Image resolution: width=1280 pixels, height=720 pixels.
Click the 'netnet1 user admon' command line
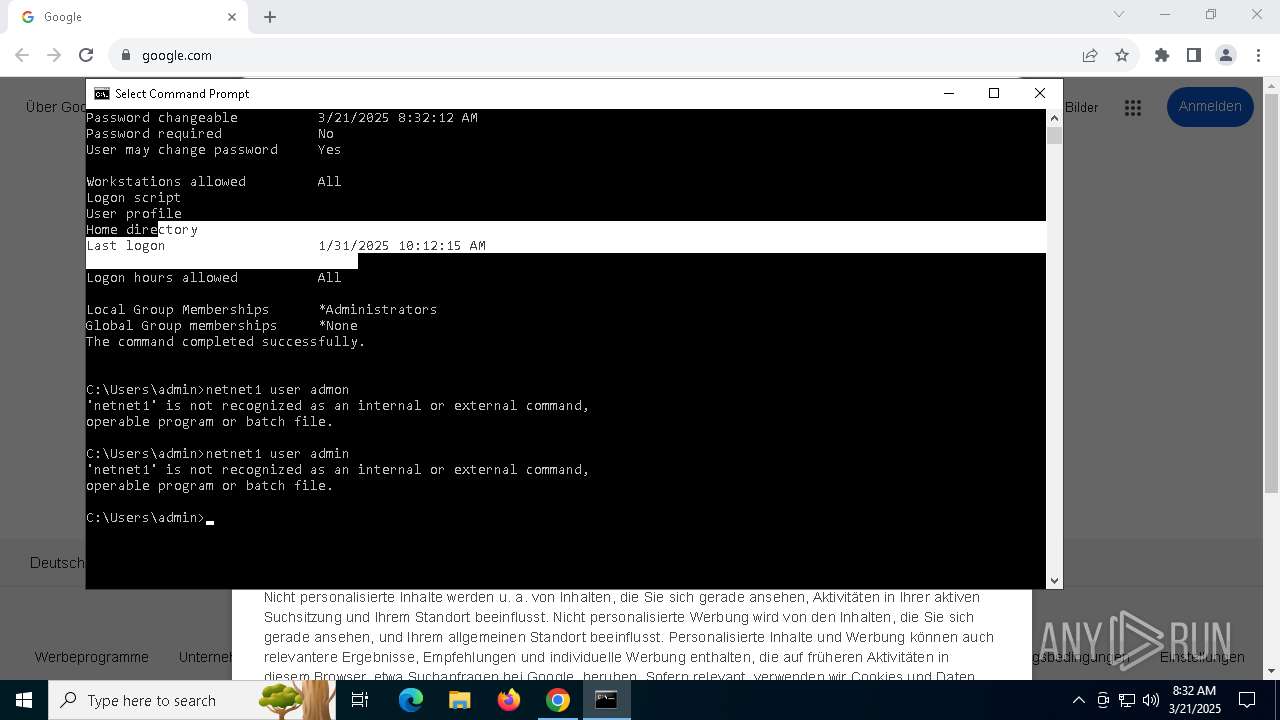218,390
